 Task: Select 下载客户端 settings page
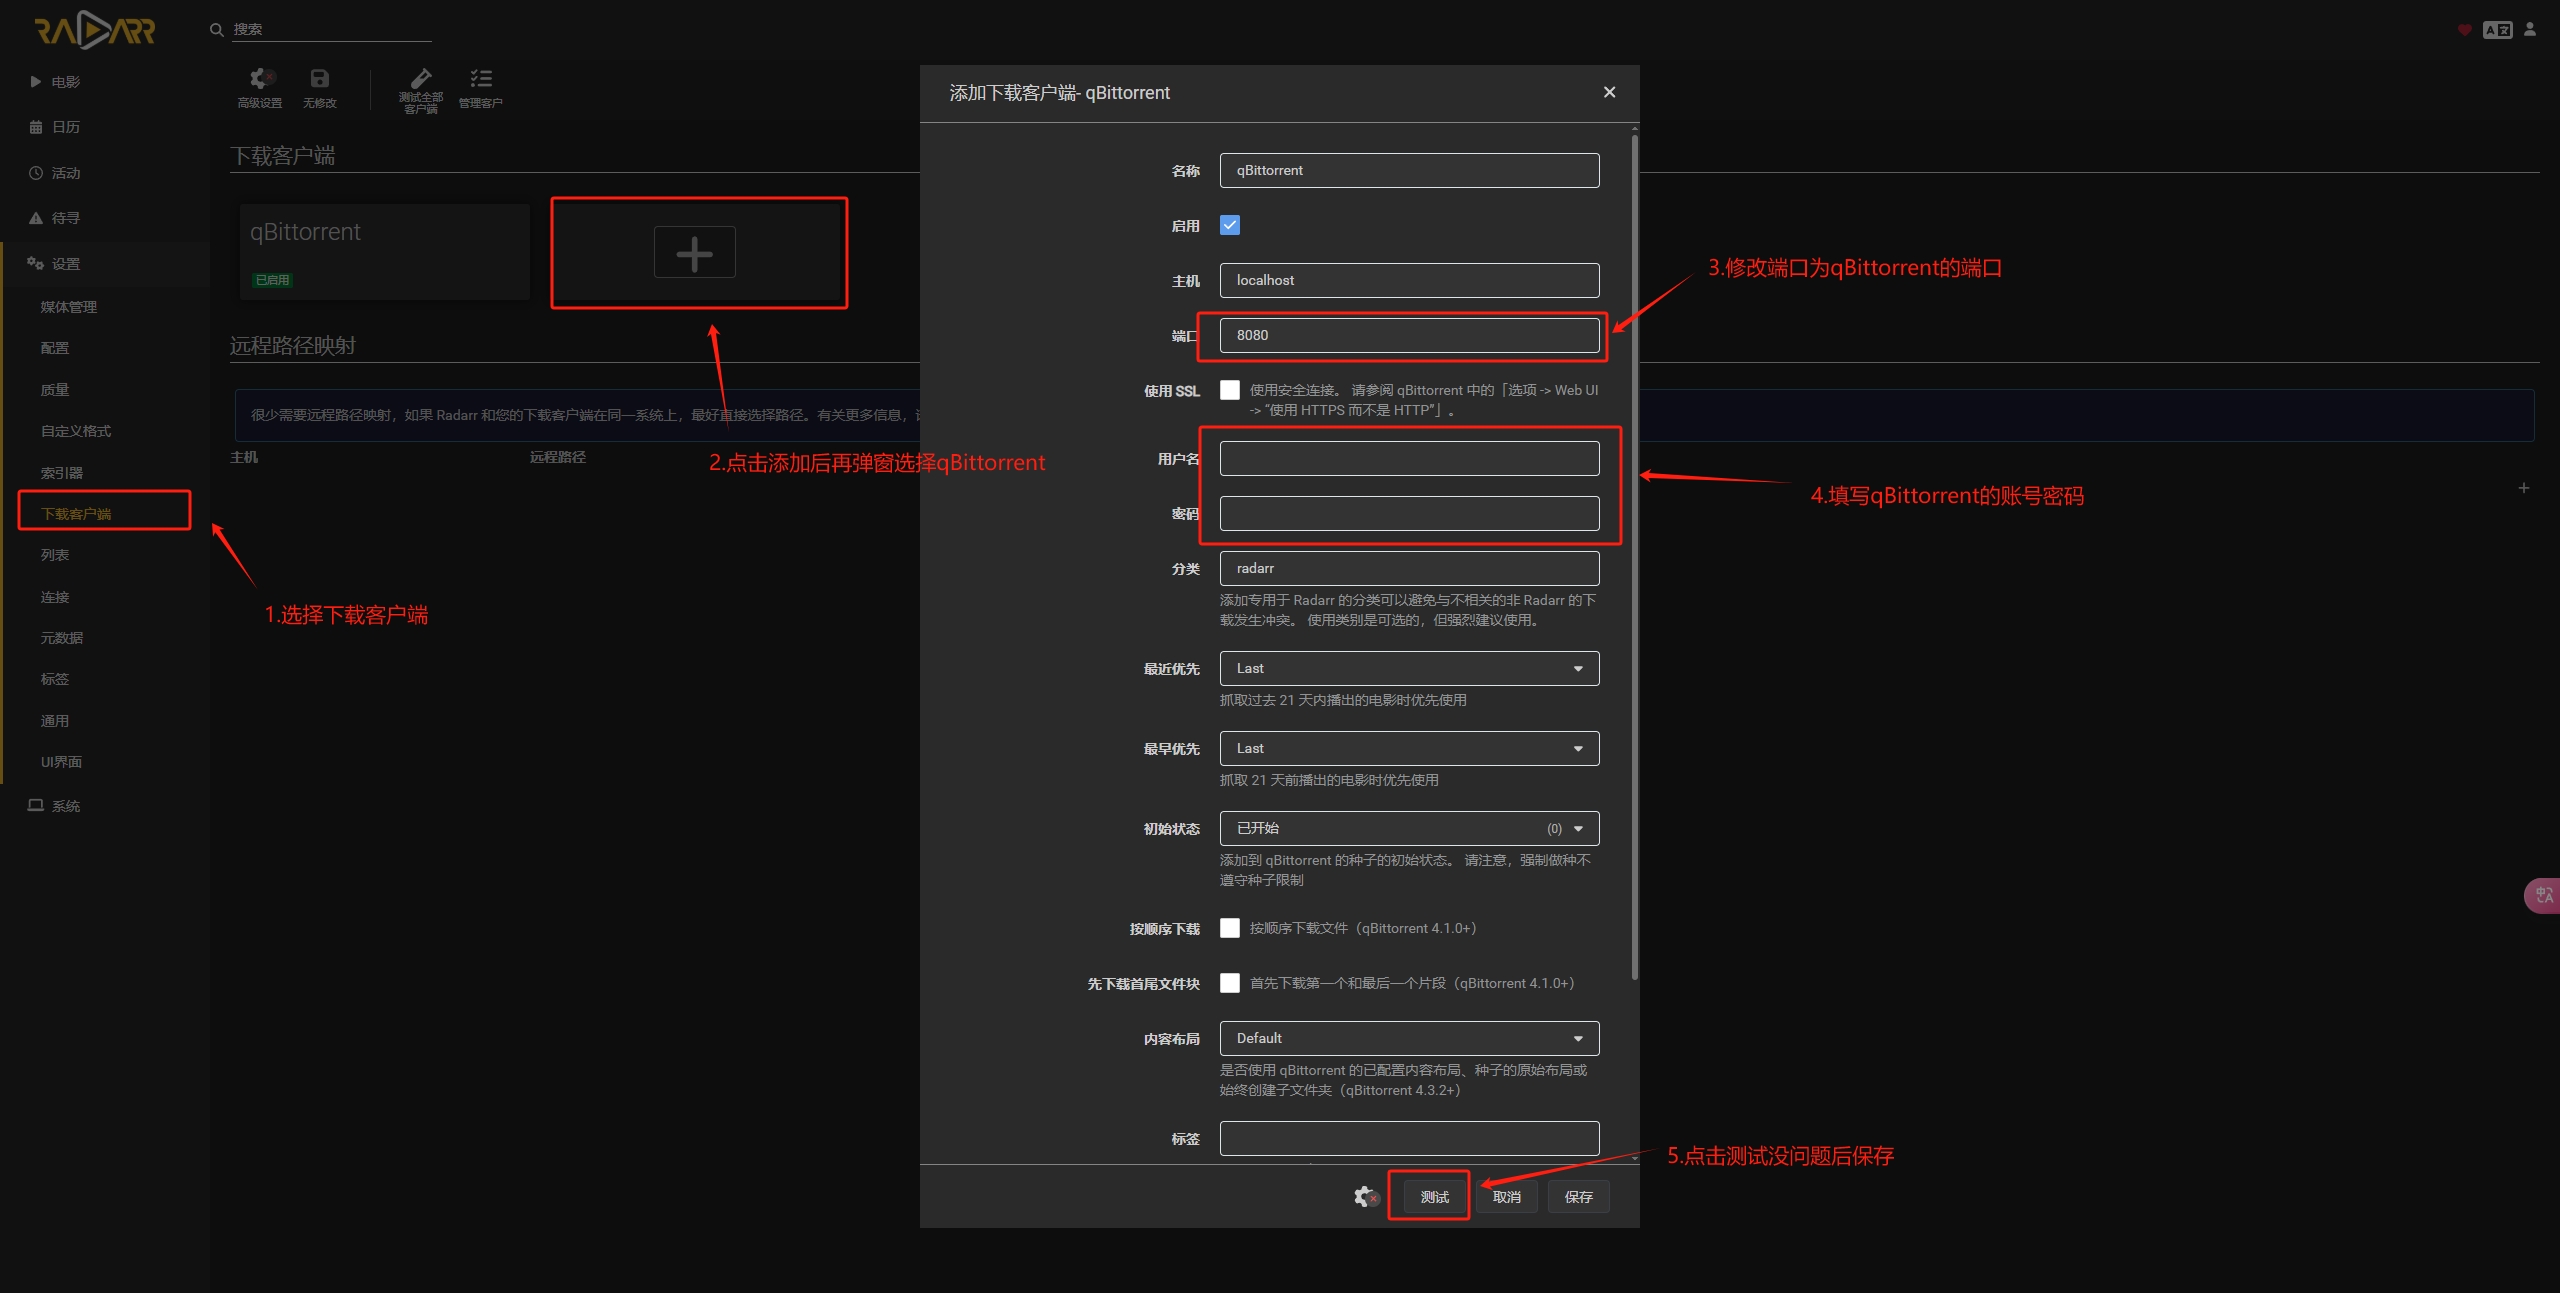coord(76,514)
